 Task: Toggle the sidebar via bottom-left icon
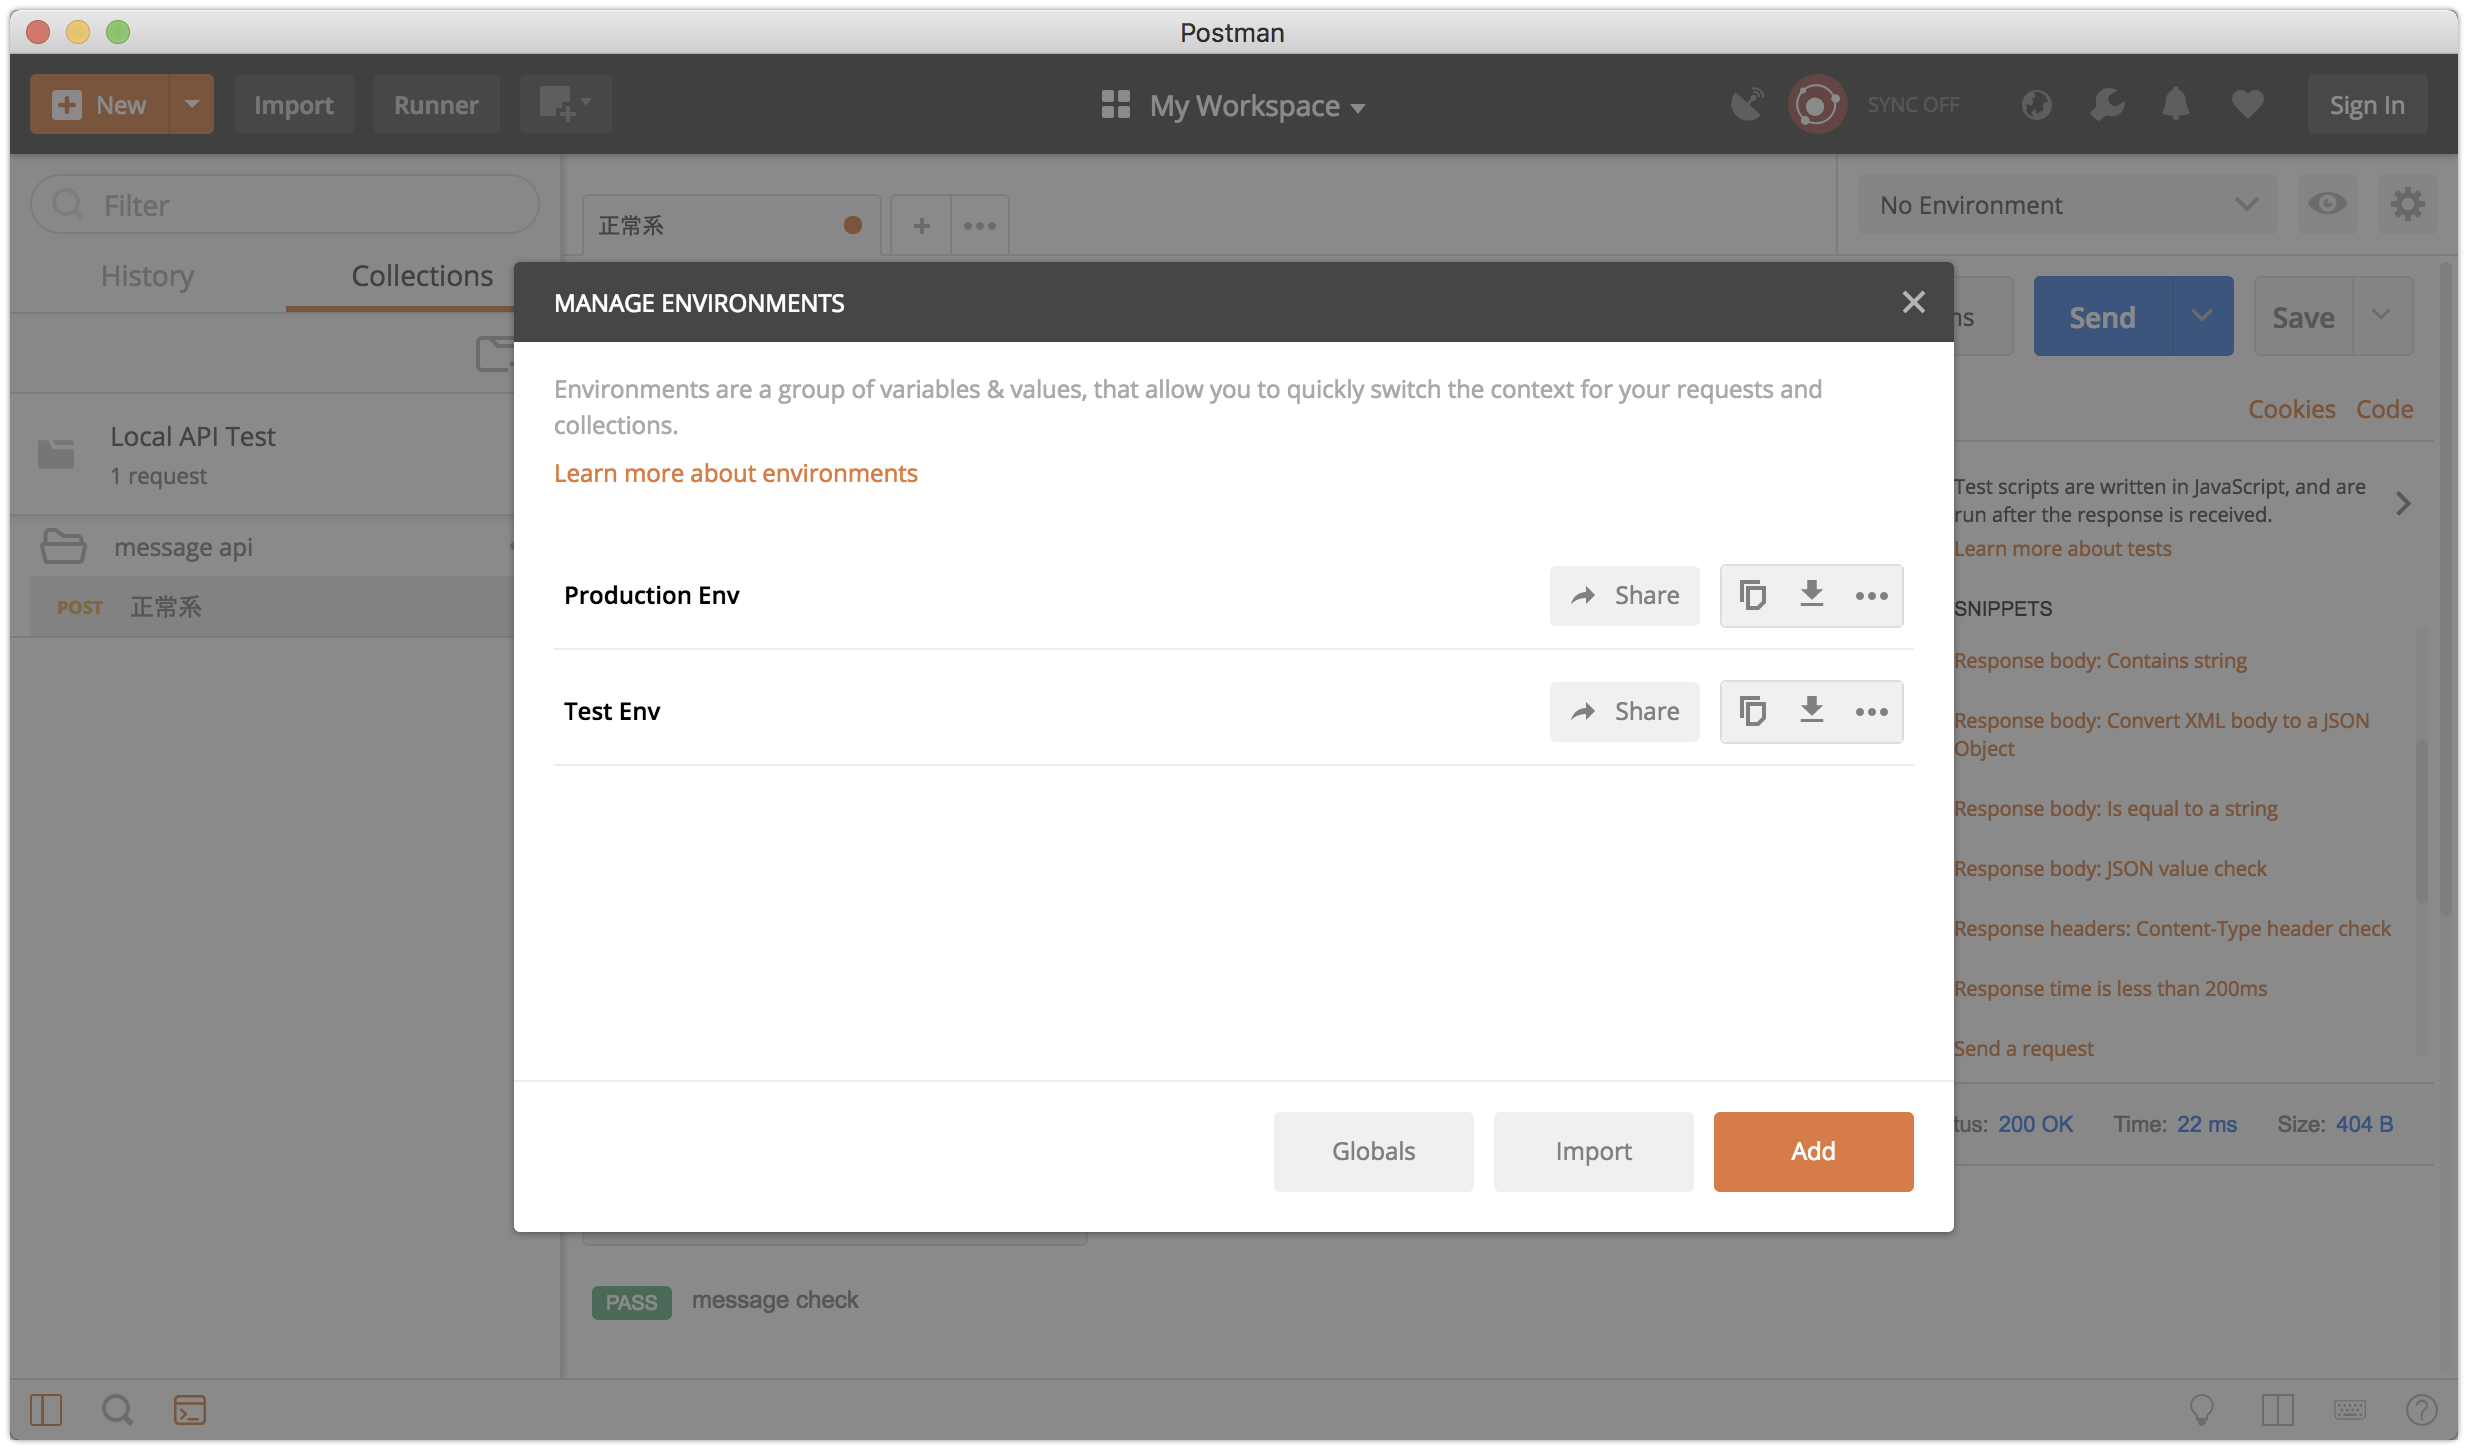(x=46, y=1410)
